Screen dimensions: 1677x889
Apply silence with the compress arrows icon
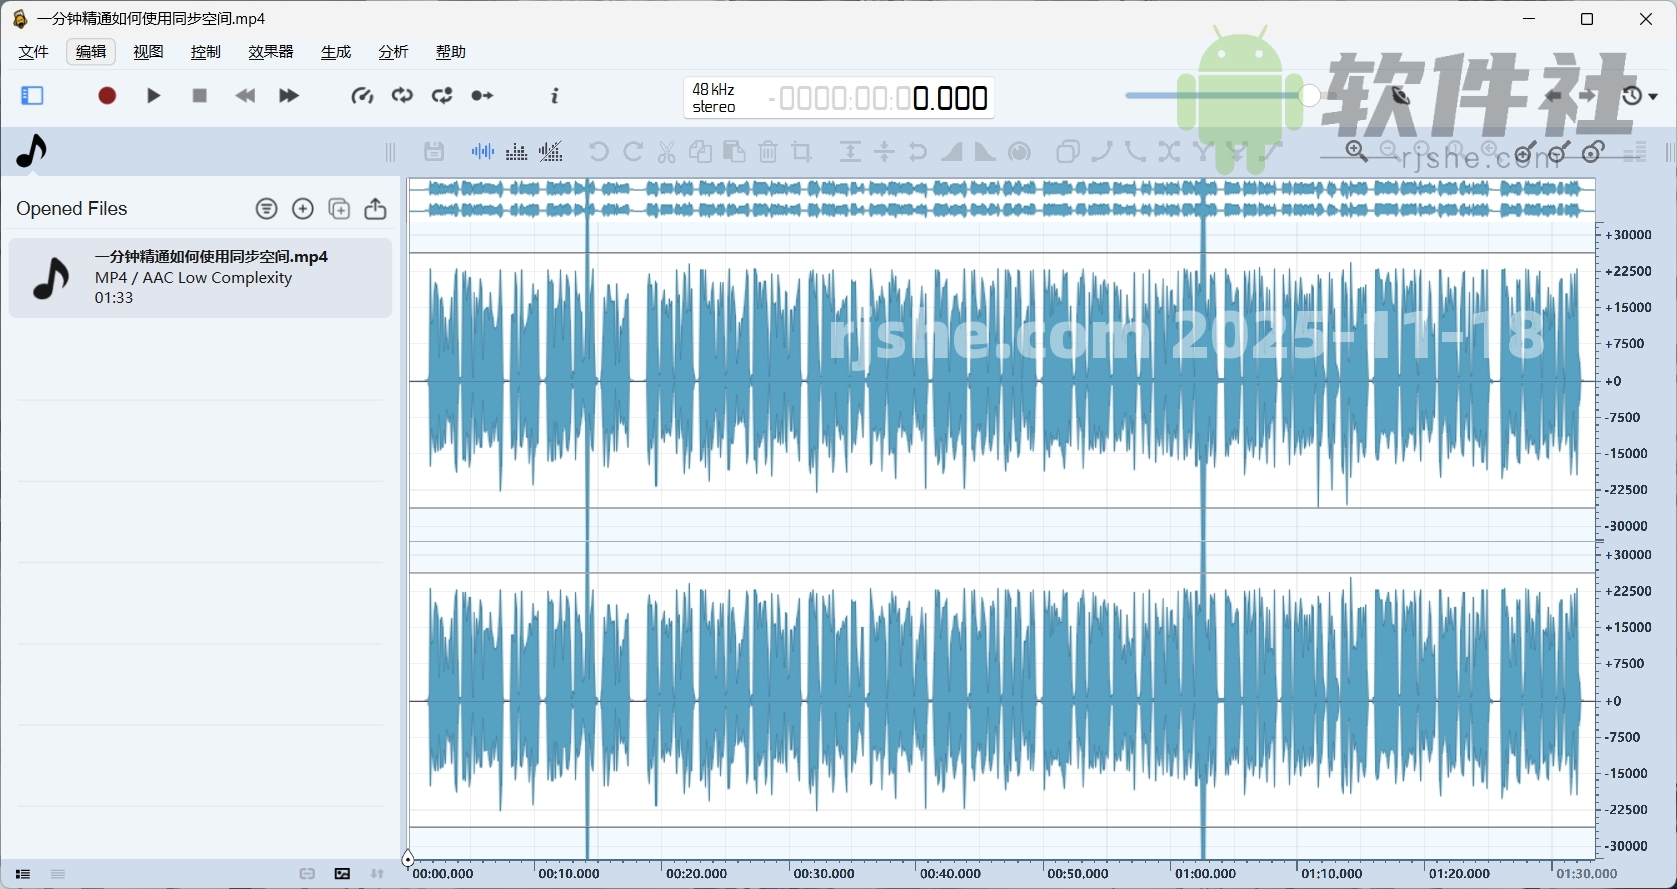point(884,152)
